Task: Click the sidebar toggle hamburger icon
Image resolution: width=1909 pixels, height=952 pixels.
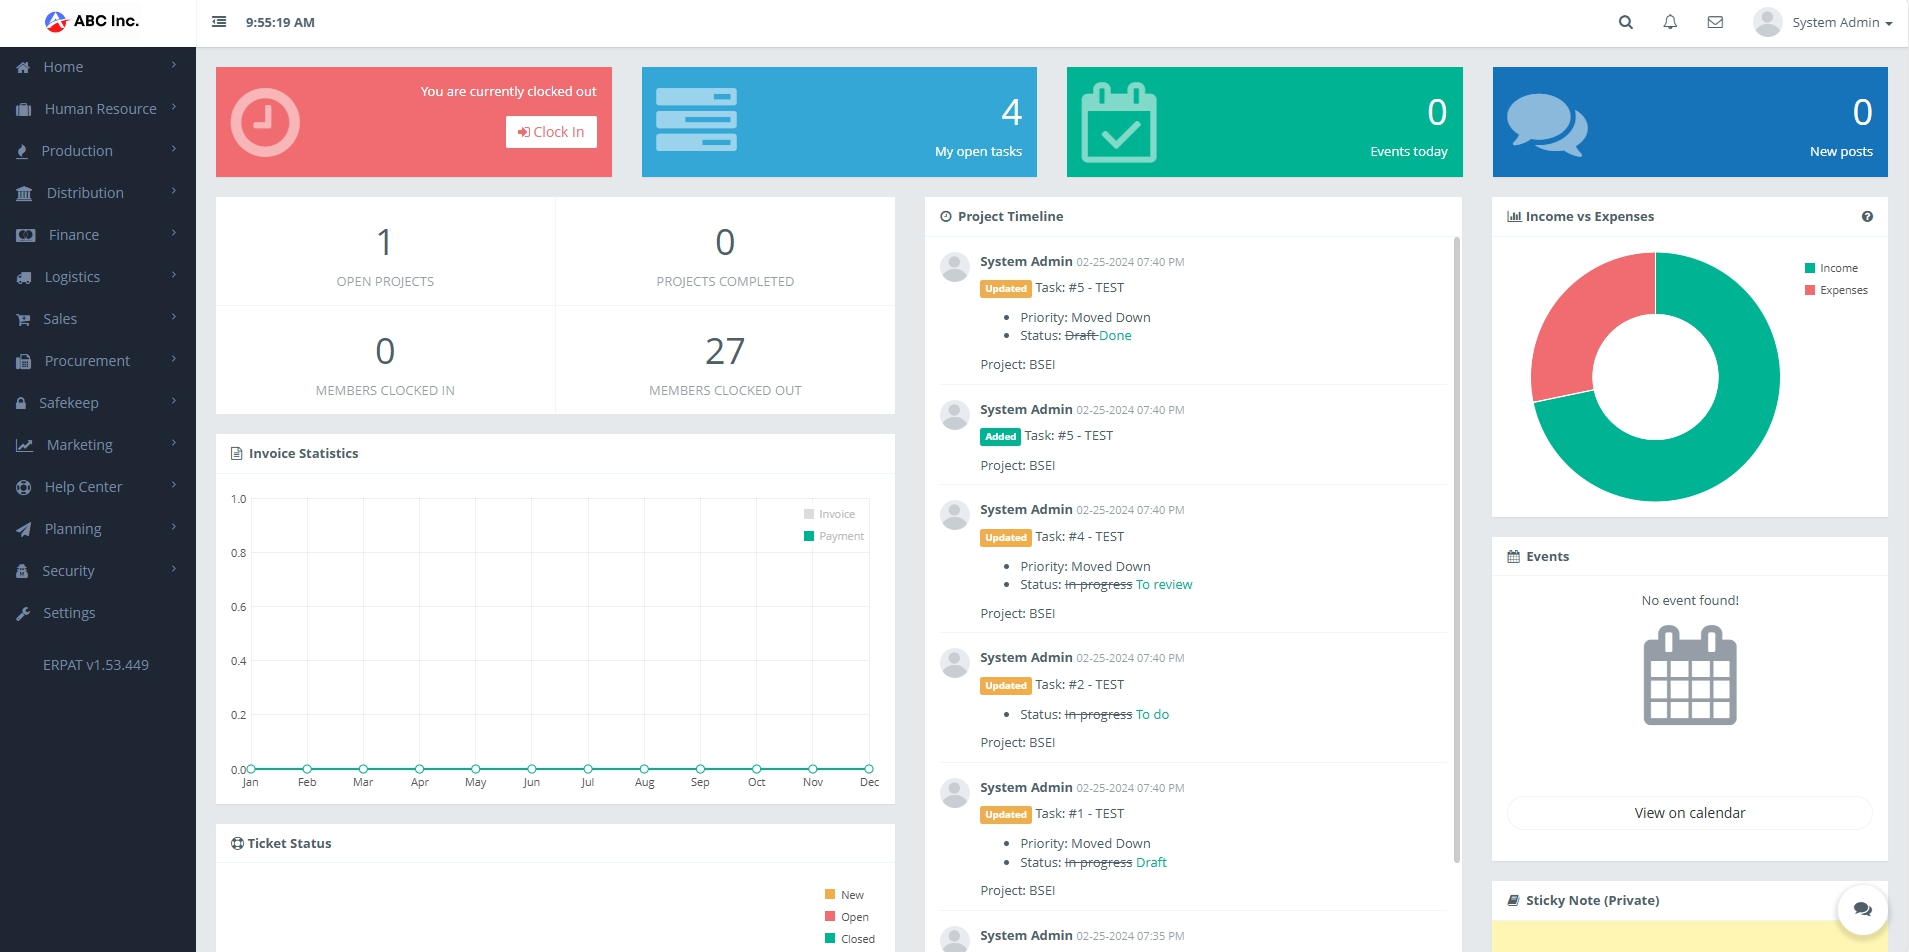Action: 219,22
